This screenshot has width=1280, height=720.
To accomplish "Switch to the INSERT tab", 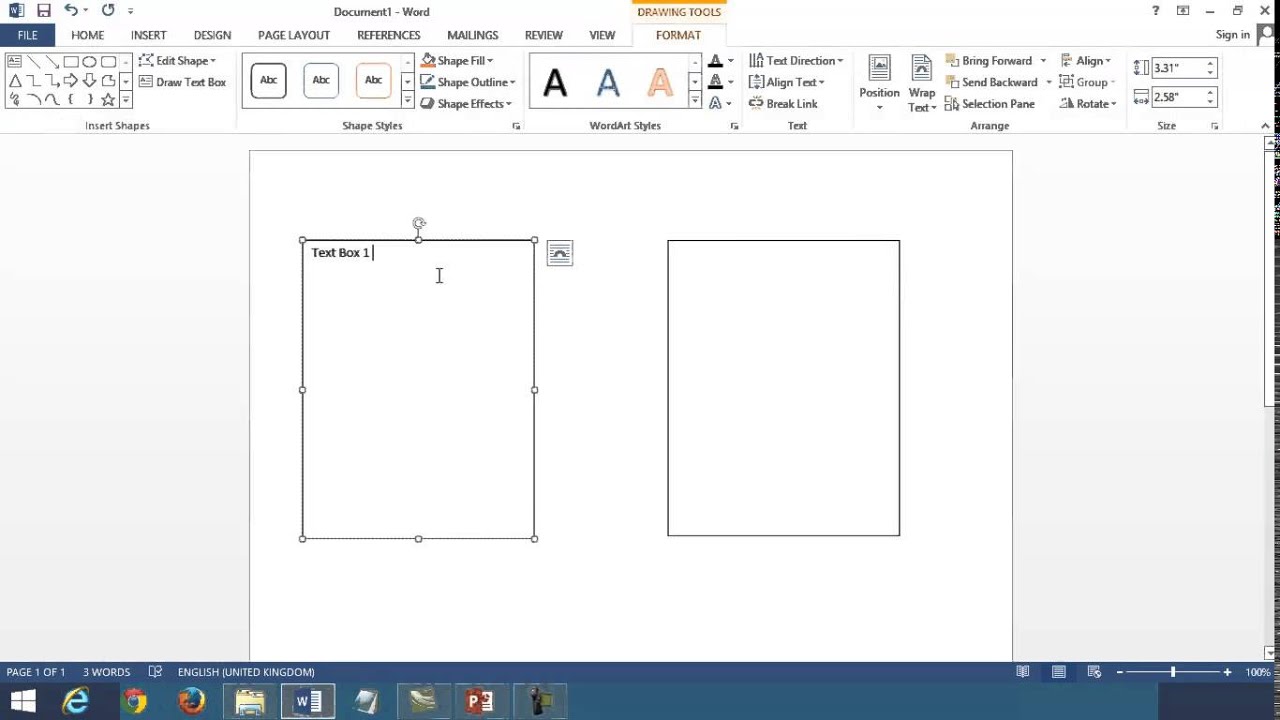I will 148,35.
